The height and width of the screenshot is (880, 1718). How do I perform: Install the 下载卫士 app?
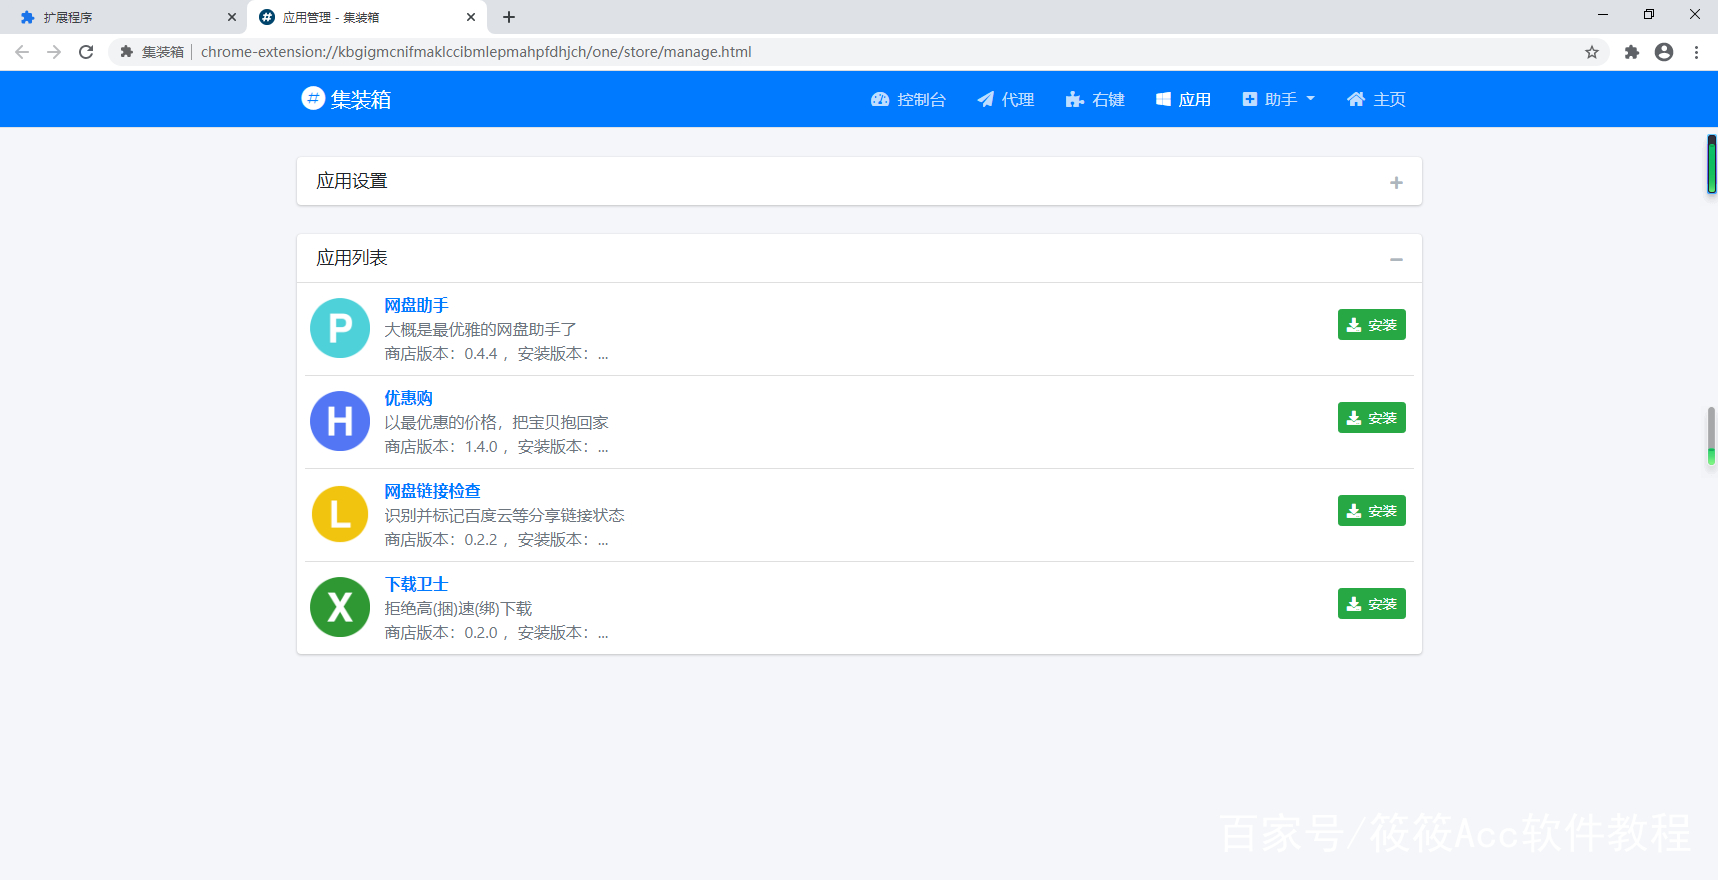point(1371,604)
